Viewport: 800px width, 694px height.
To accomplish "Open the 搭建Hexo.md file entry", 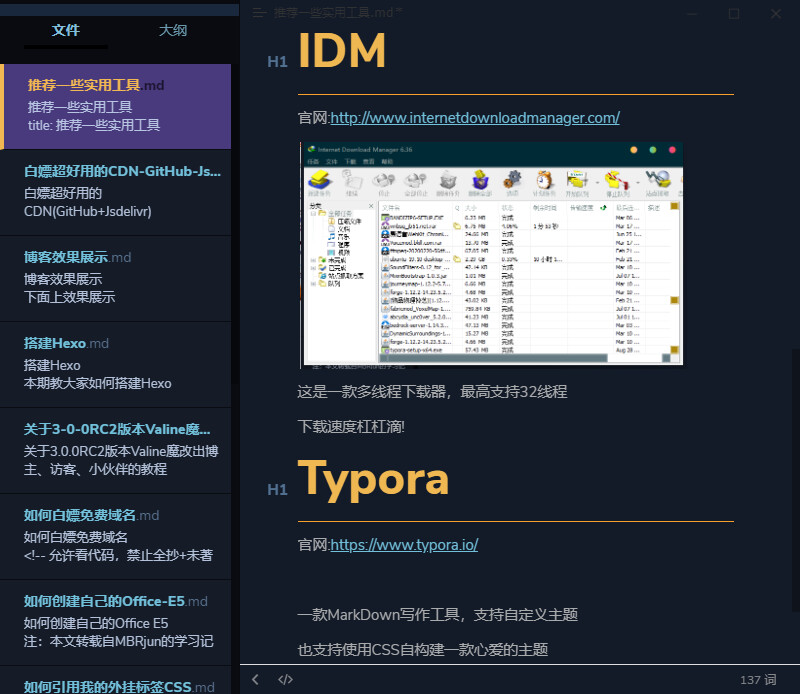I will coord(117,364).
